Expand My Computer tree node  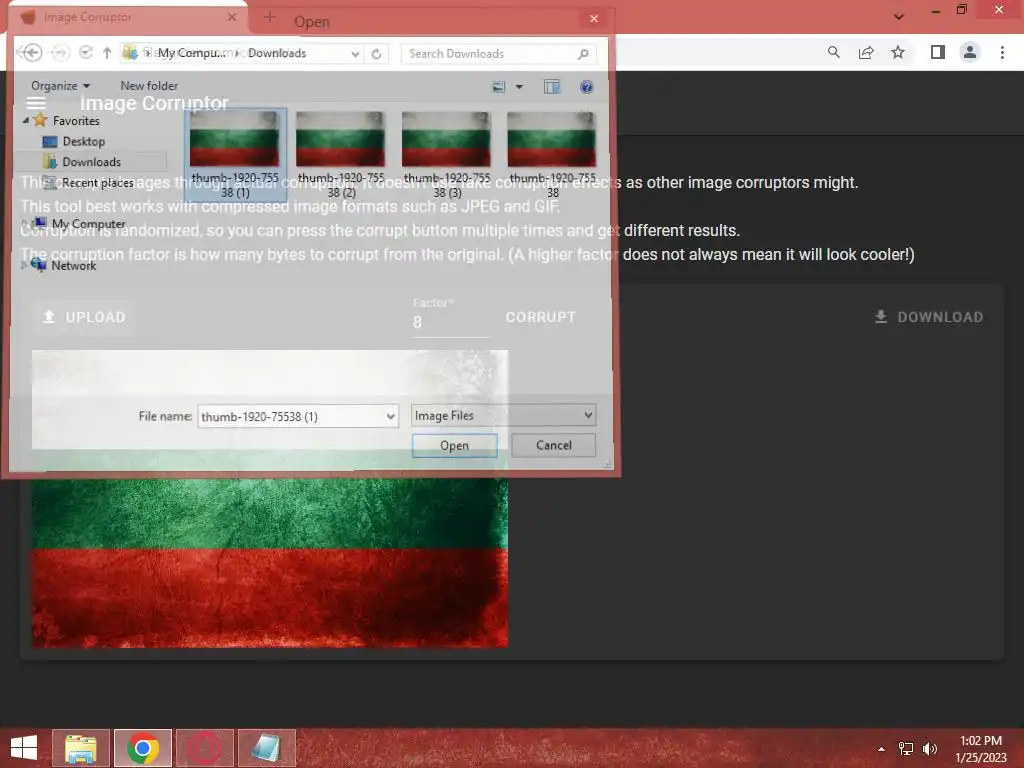(x=25, y=223)
